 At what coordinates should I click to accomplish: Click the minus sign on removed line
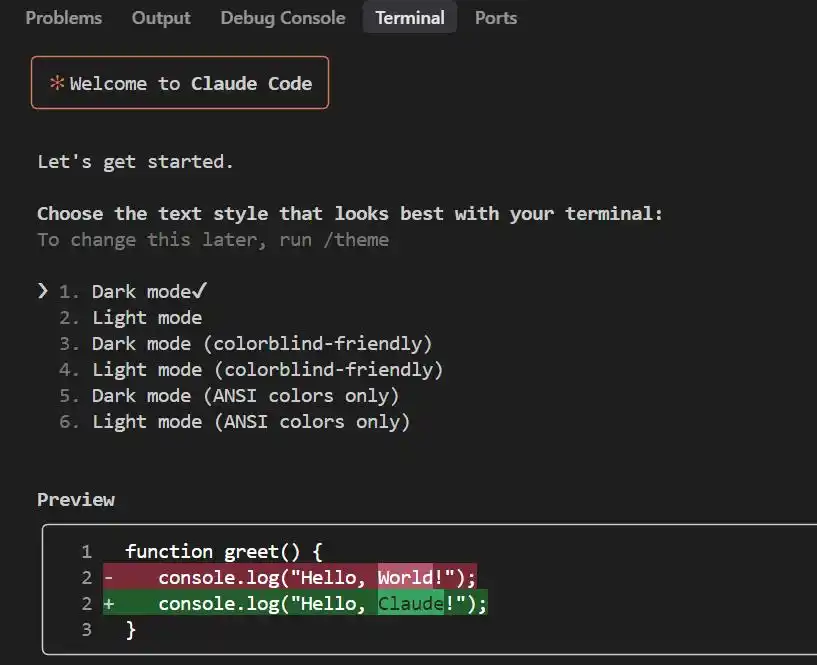(108, 577)
